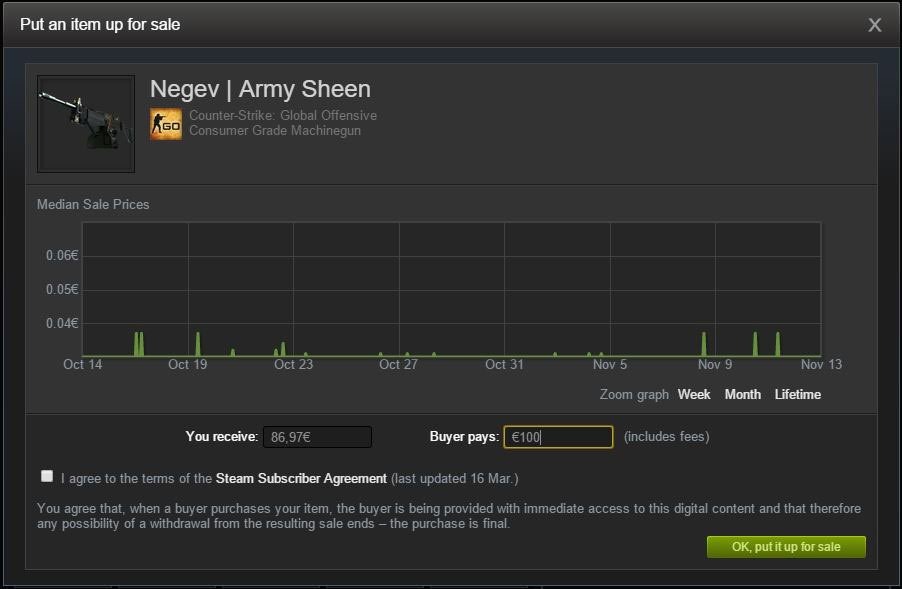Image resolution: width=902 pixels, height=589 pixels.
Task: Click the CS:GO game icon
Action: [x=166, y=124]
